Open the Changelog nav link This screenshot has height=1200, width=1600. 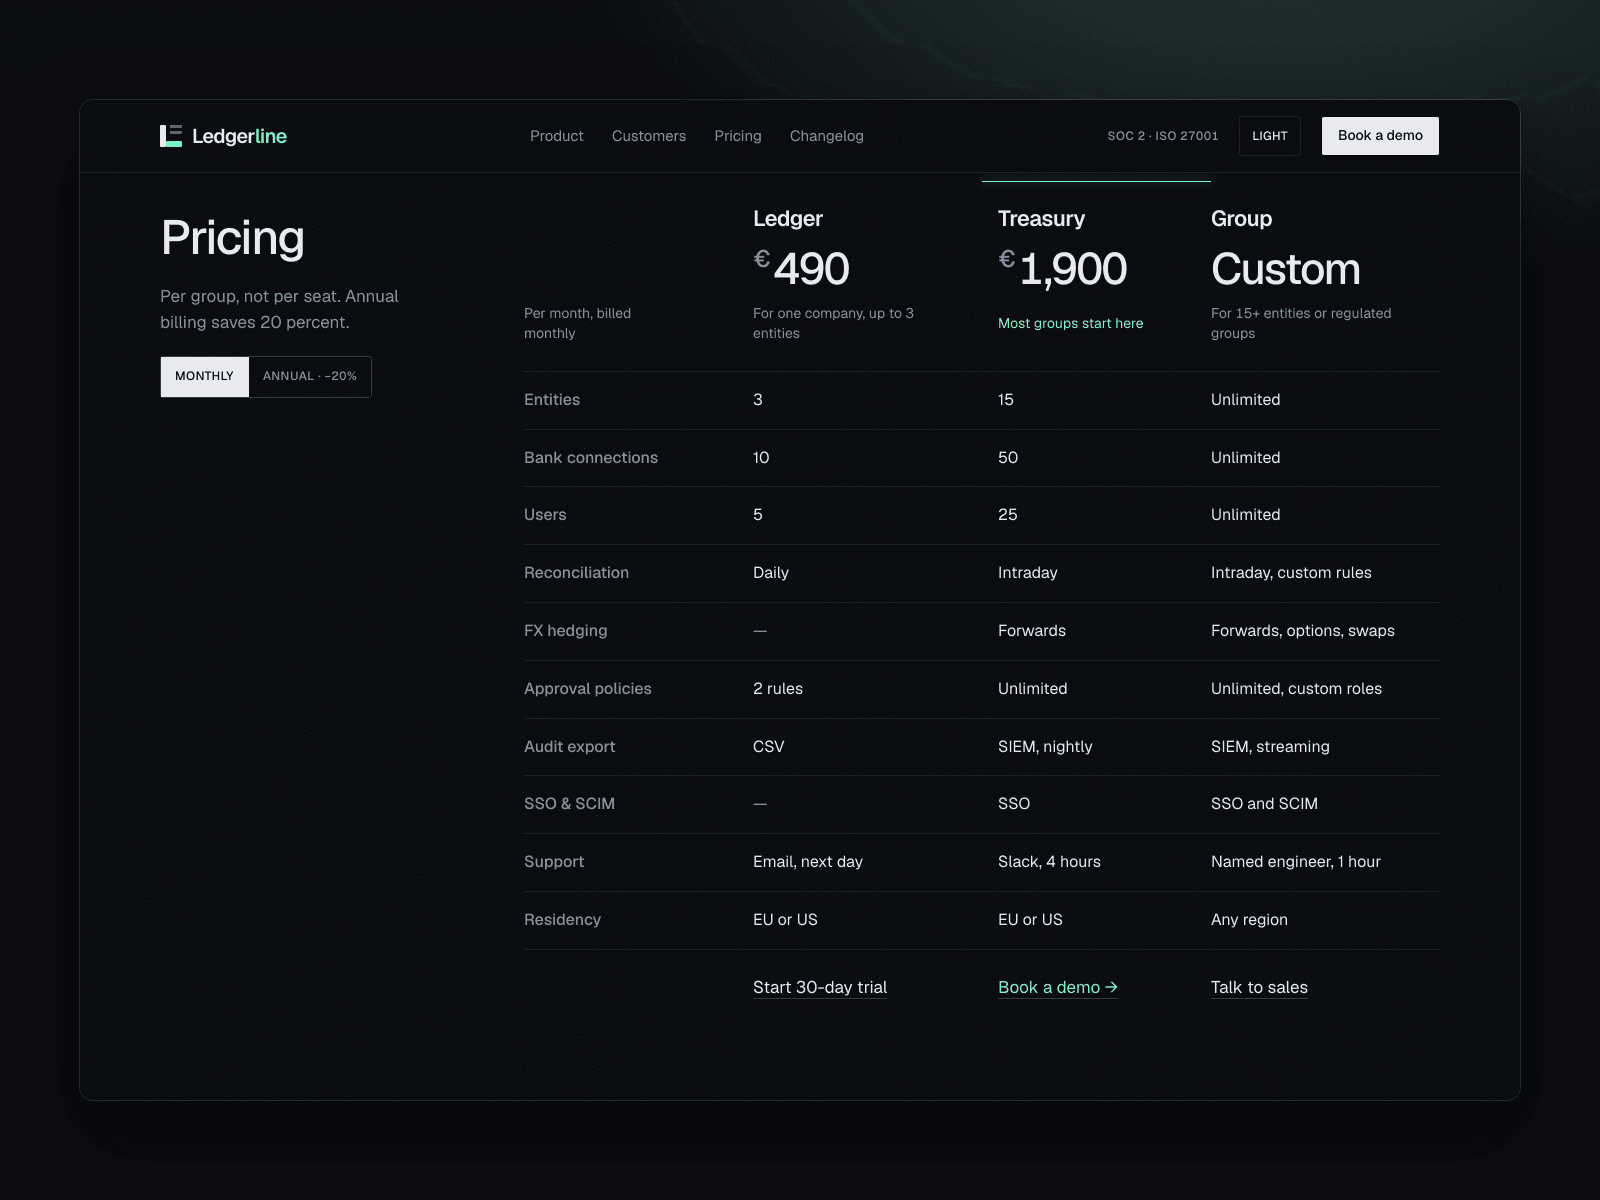click(827, 136)
